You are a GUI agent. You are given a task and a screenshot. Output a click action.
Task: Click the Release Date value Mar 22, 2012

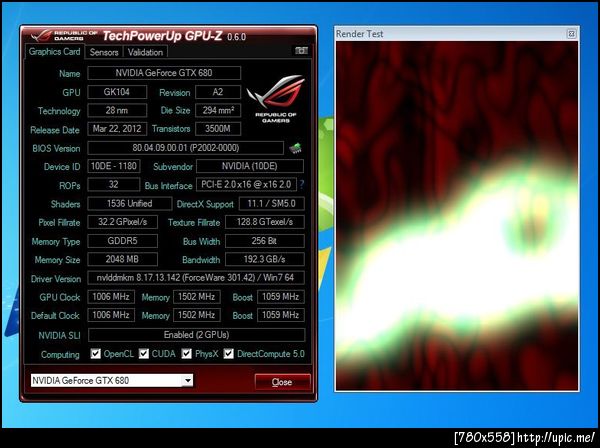point(117,129)
